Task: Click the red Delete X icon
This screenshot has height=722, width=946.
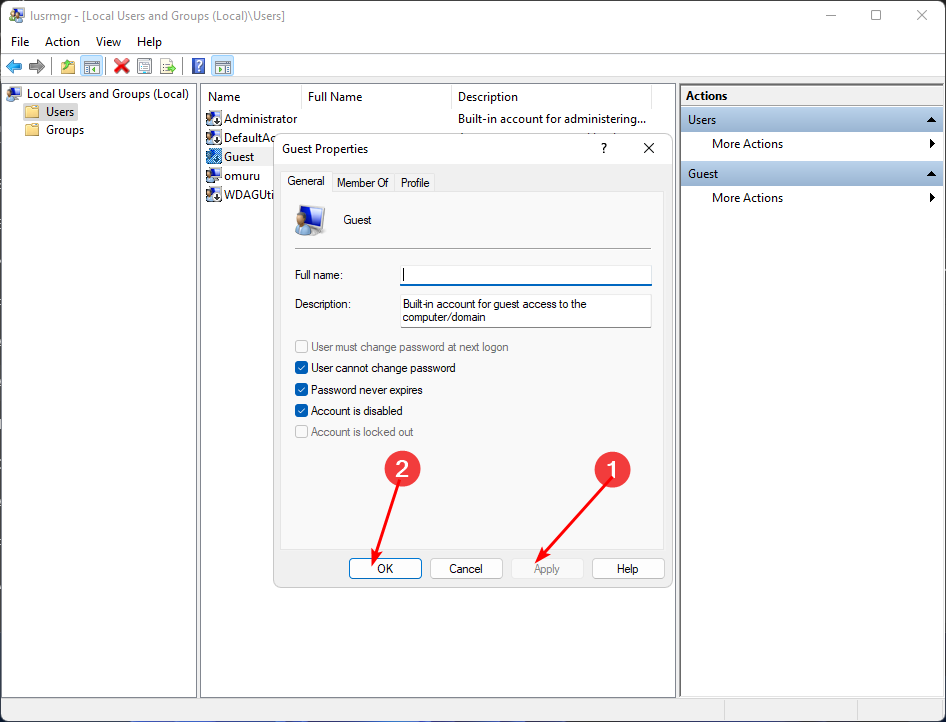Action: 121,67
